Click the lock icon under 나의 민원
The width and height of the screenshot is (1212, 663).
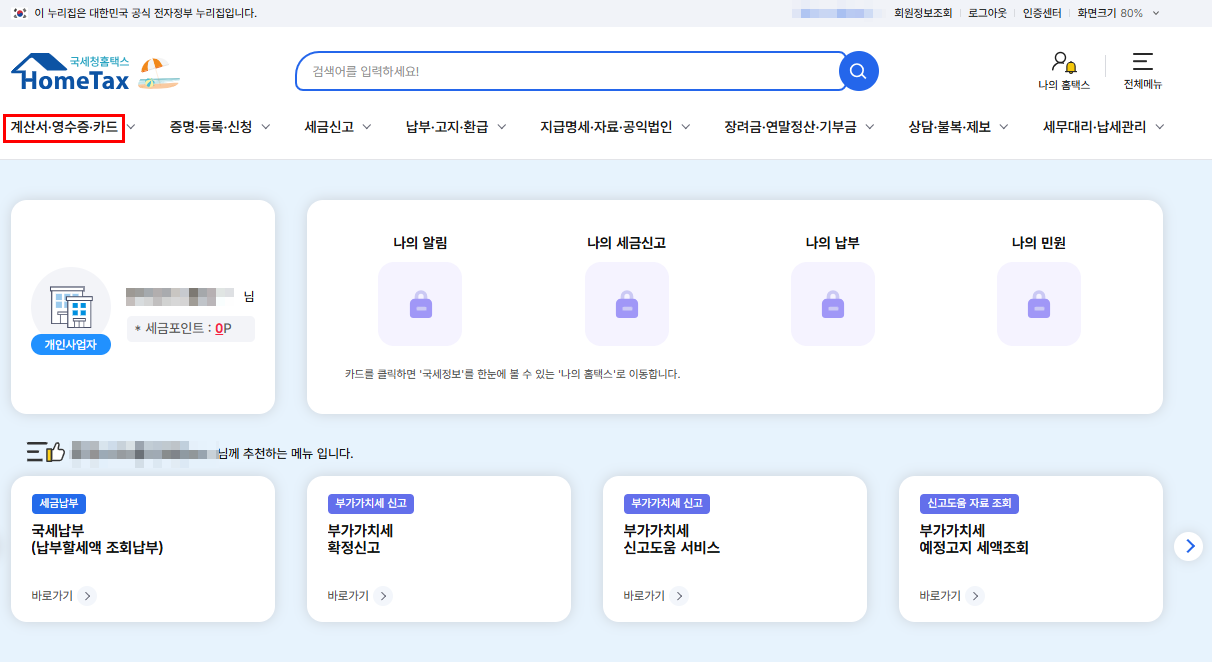1038,304
